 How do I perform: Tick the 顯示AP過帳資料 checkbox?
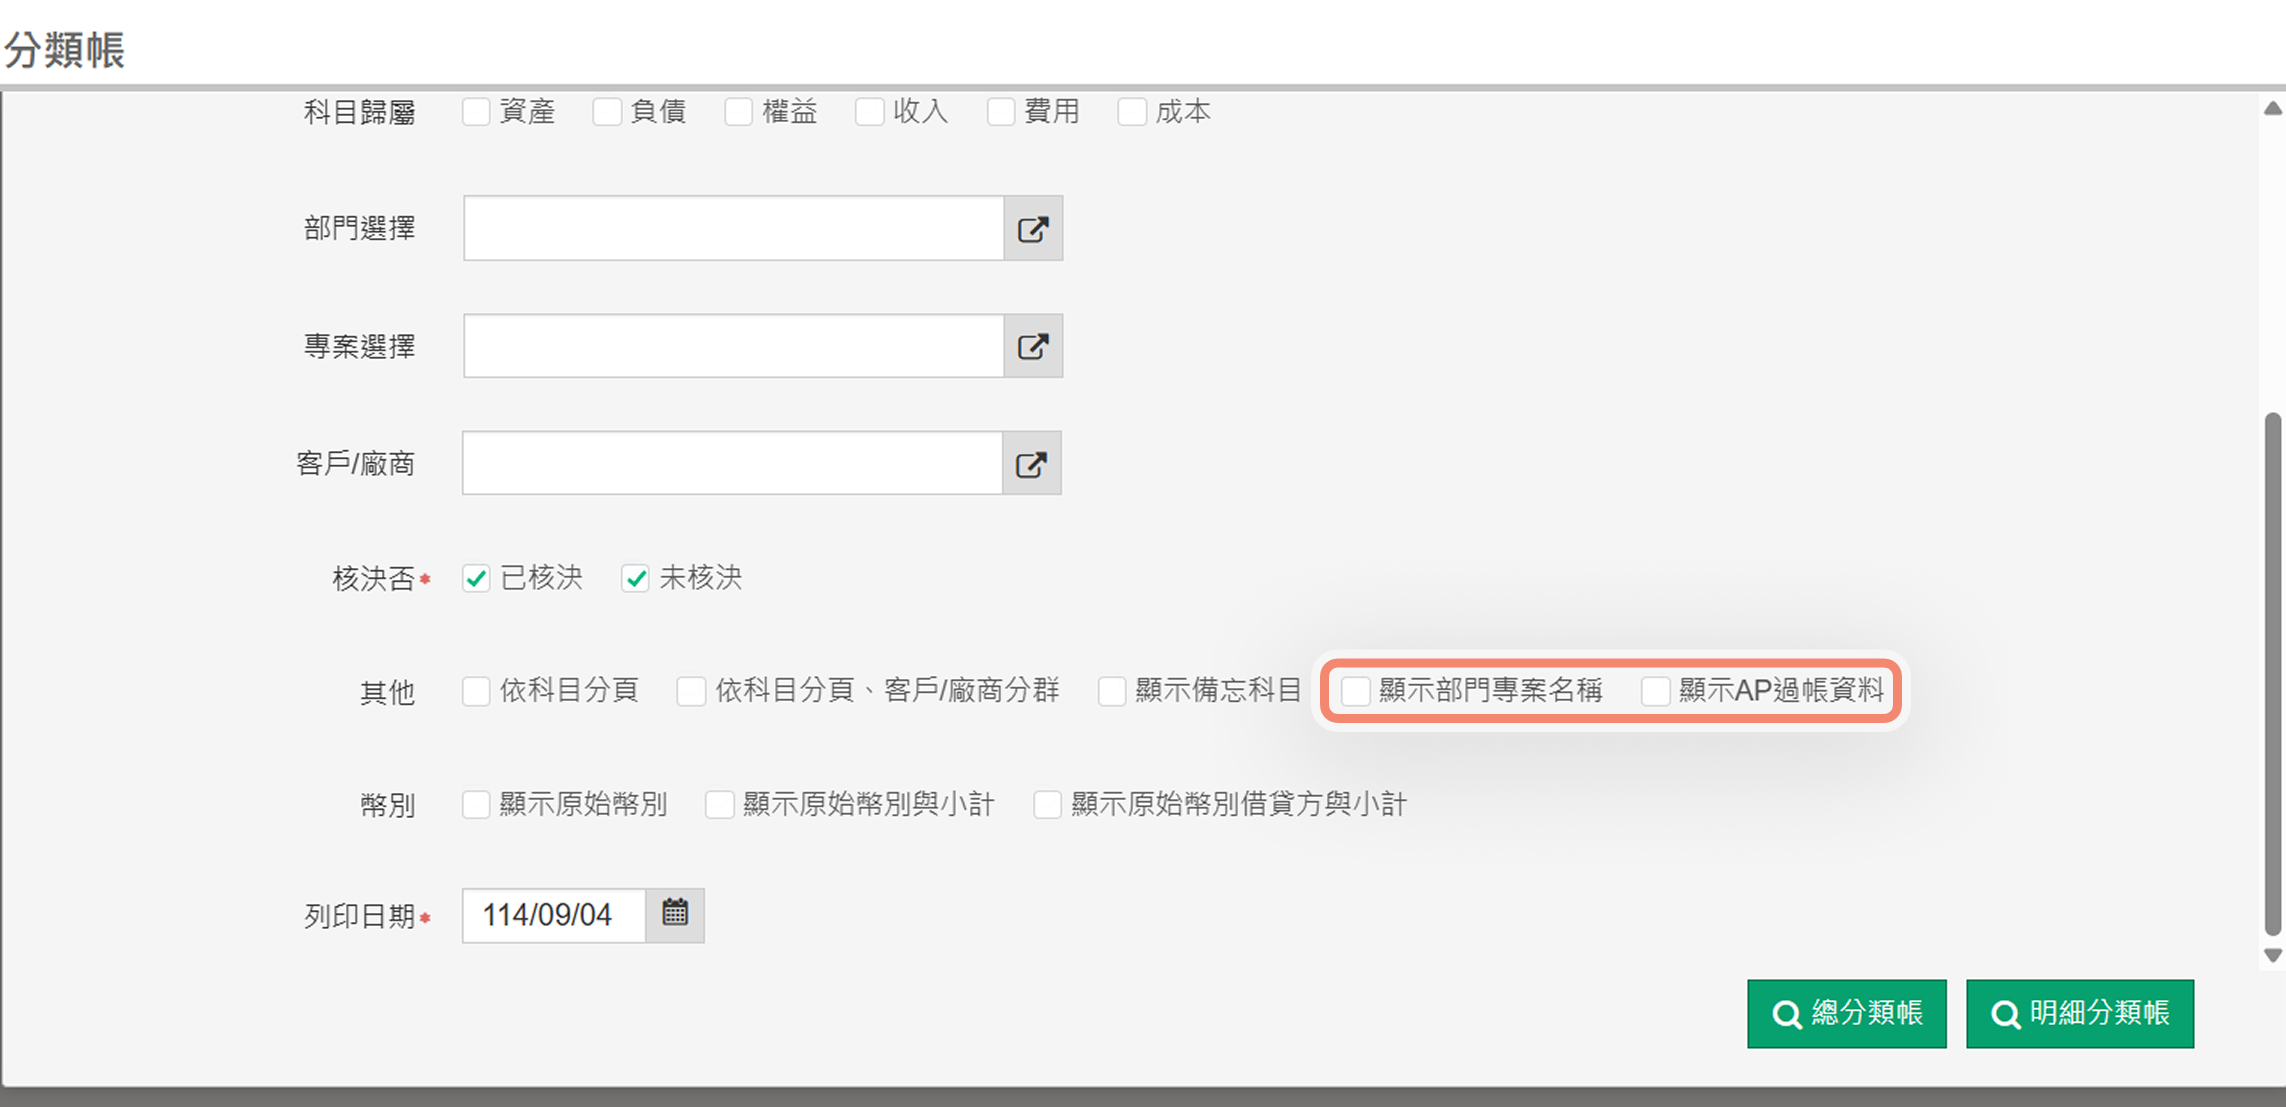(x=1655, y=690)
